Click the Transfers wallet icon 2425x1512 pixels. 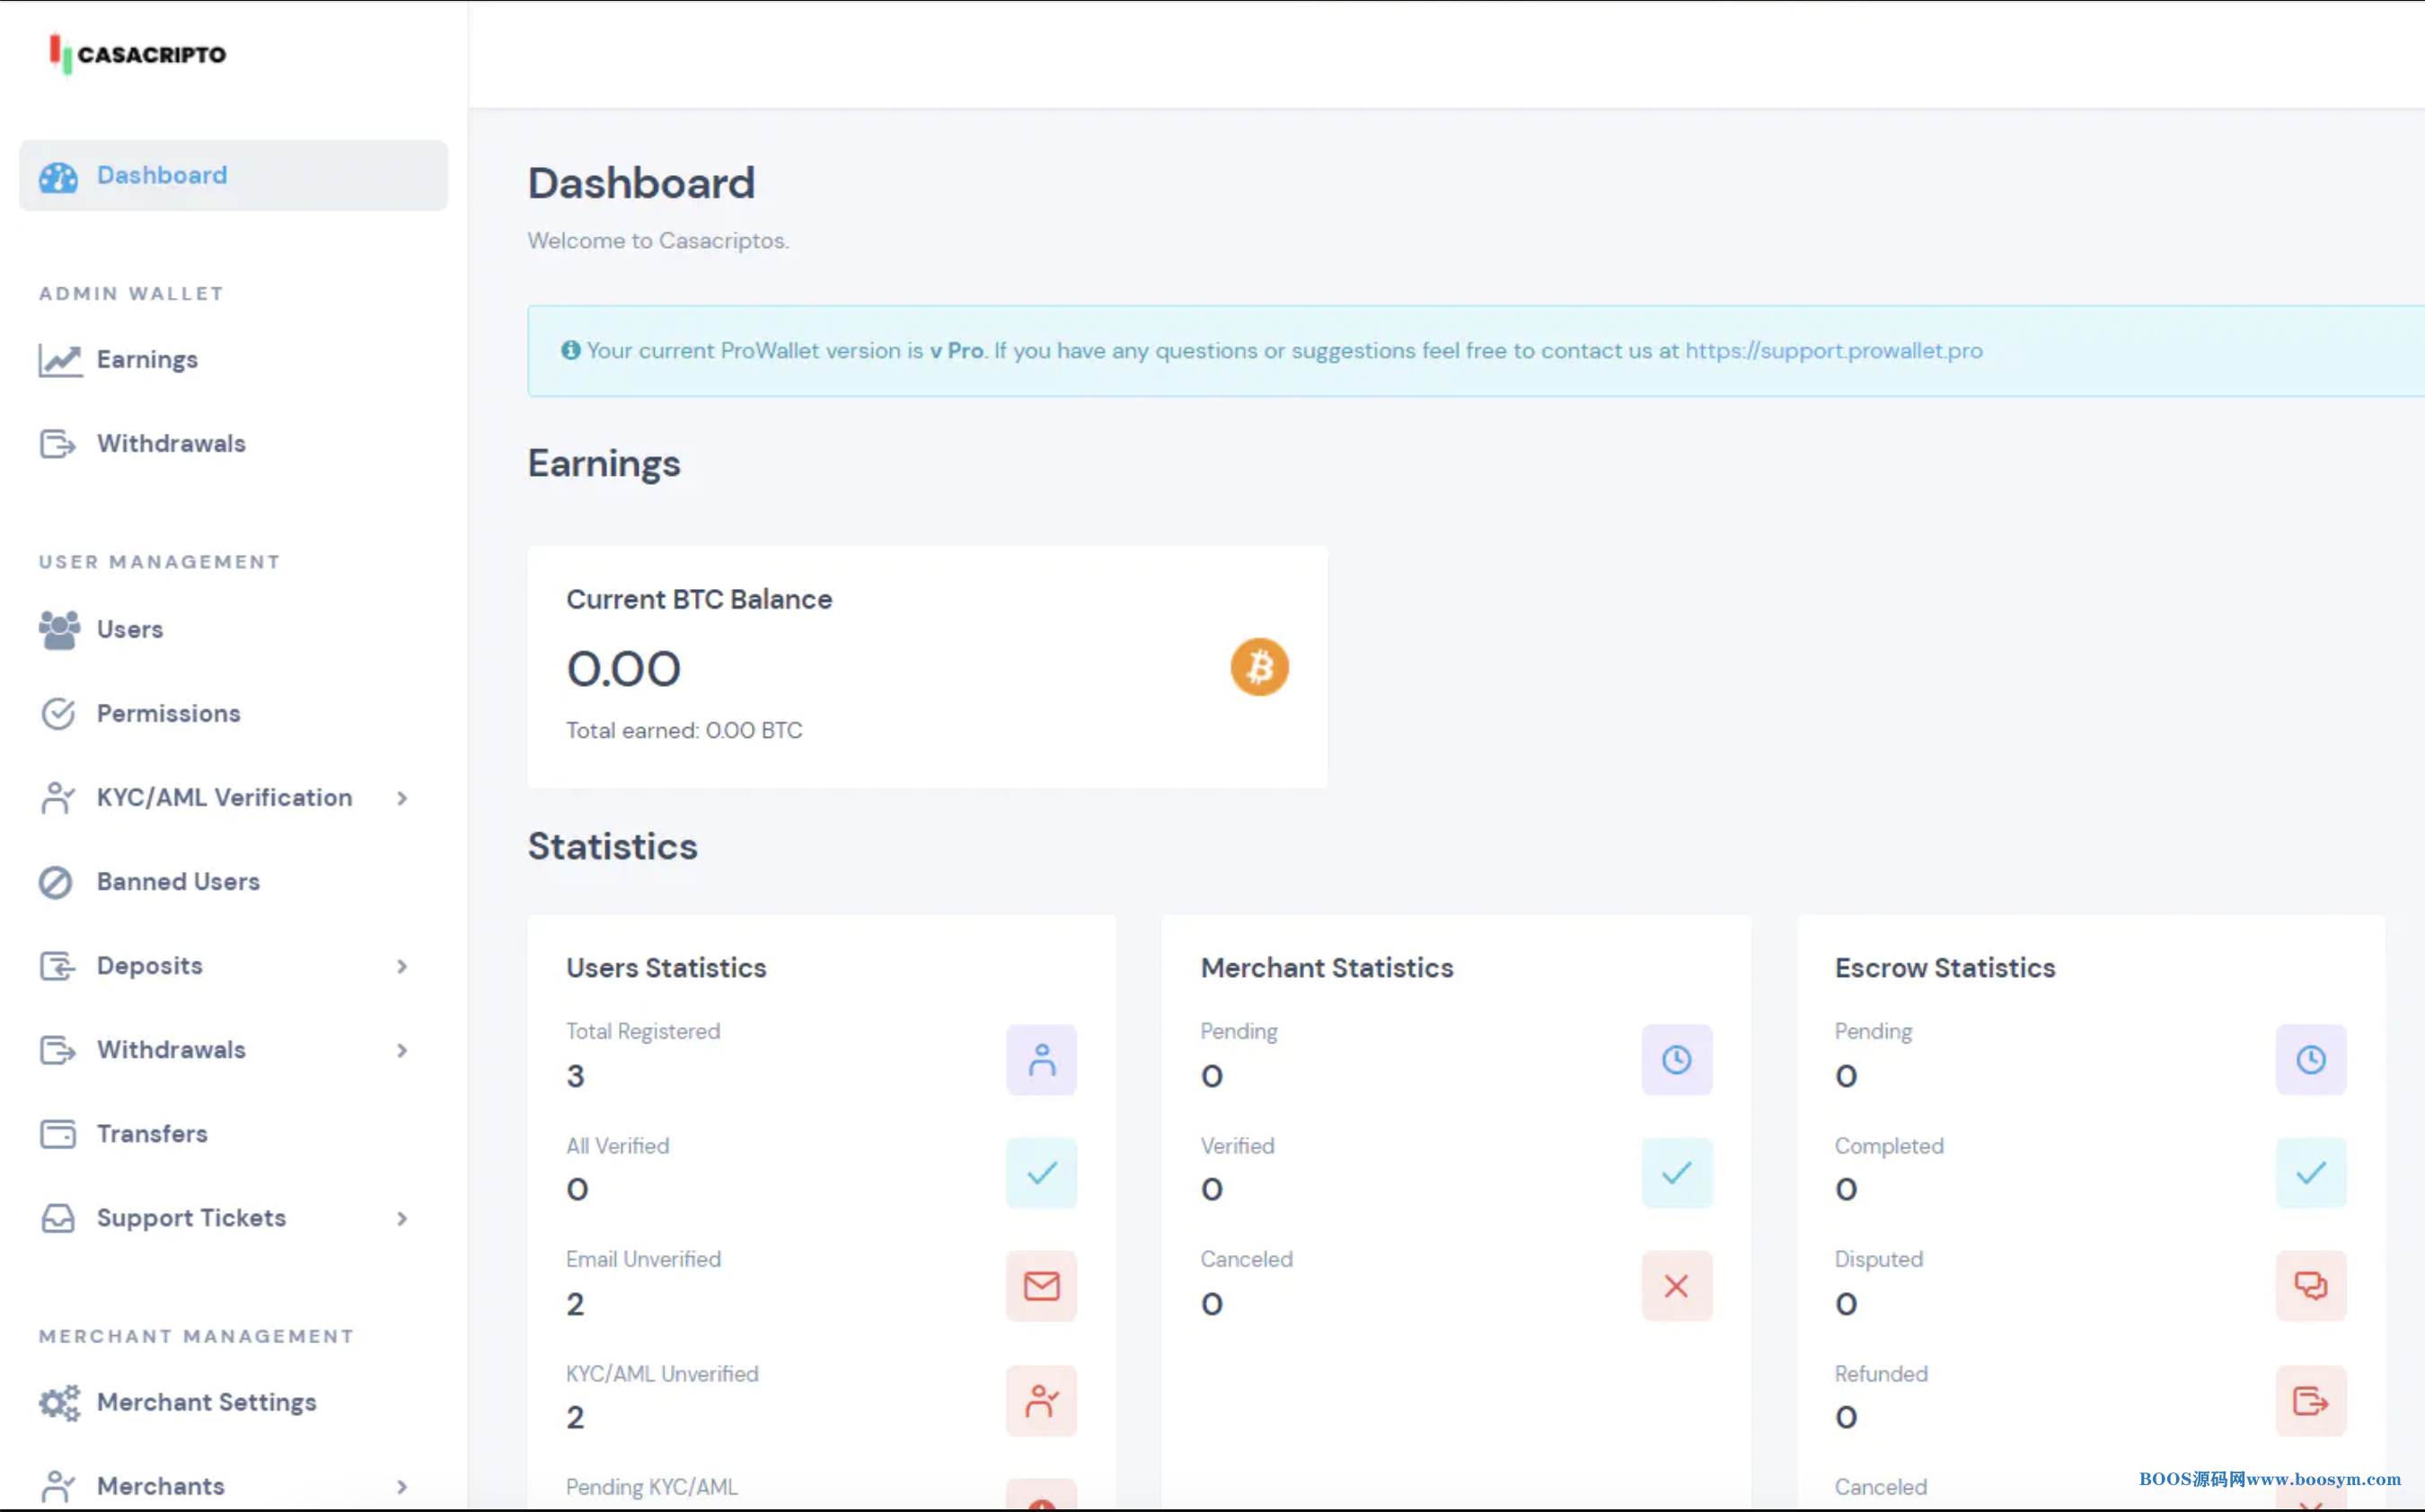click(x=58, y=1134)
